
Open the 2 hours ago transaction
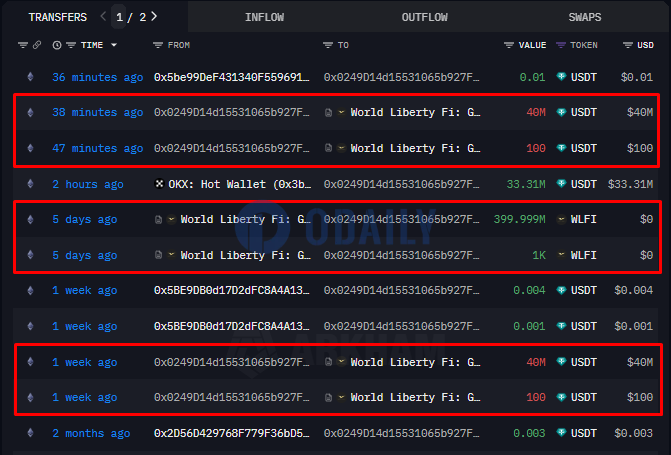point(88,184)
